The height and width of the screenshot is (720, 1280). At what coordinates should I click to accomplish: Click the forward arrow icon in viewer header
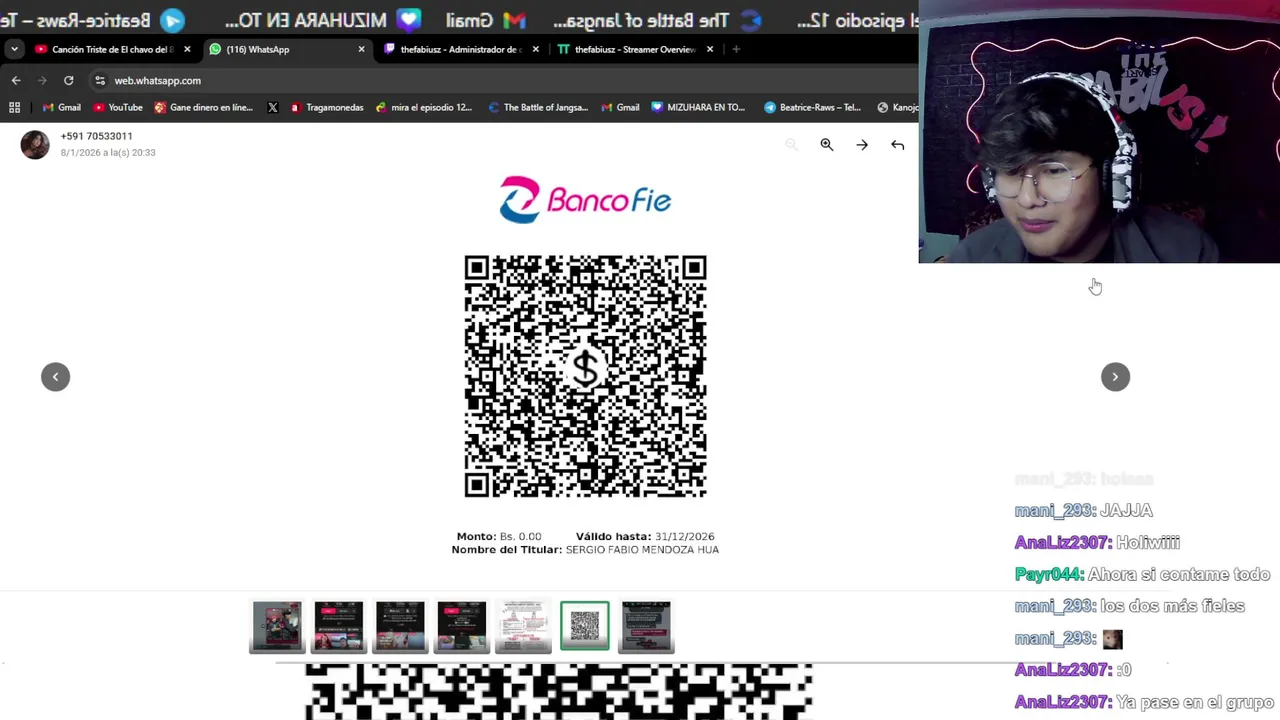862,145
